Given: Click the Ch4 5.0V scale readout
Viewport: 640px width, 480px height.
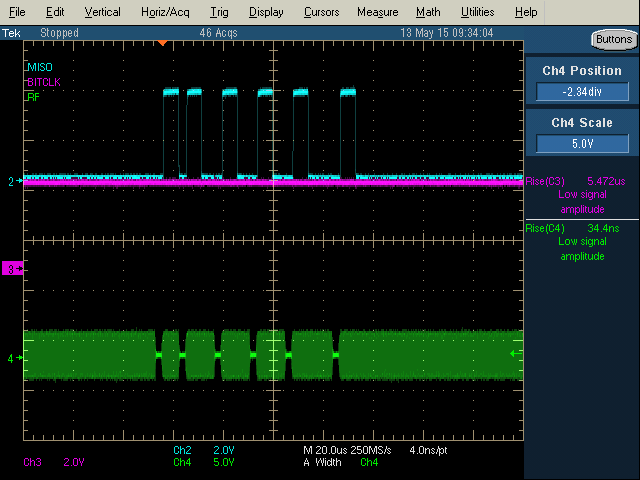Looking at the screenshot, I should click(204, 462).
